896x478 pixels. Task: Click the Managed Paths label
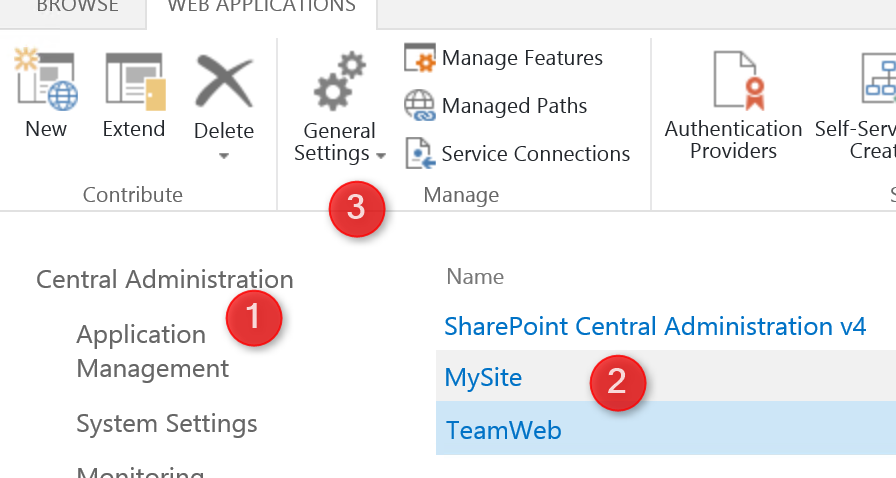tap(514, 106)
